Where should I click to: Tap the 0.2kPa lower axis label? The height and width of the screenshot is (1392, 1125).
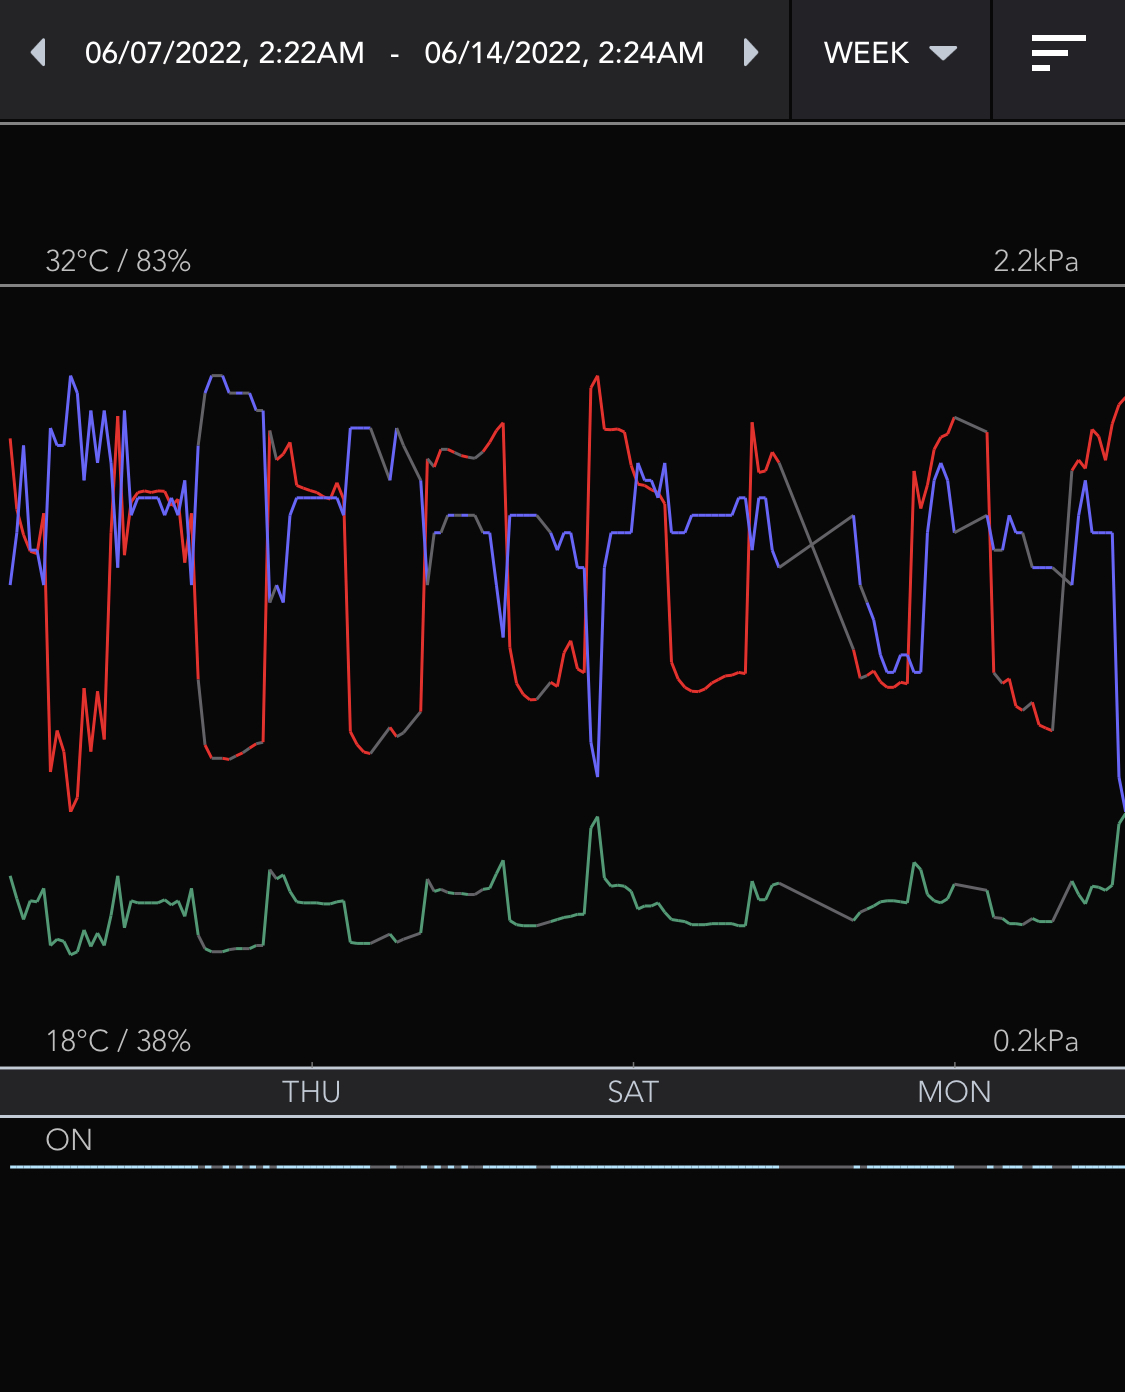point(1035,1041)
